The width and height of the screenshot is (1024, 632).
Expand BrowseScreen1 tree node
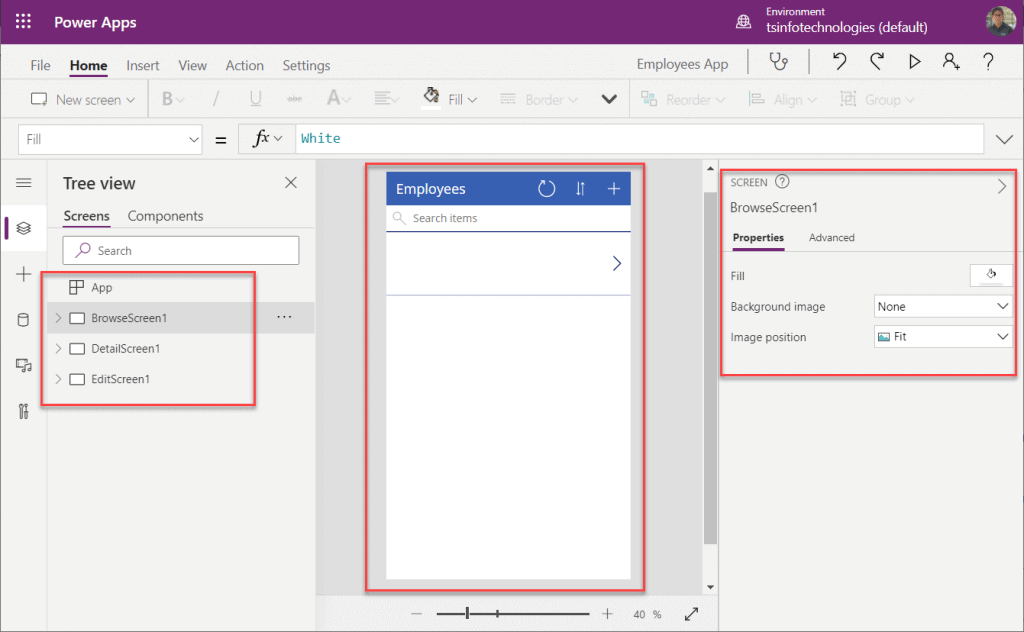tap(58, 318)
